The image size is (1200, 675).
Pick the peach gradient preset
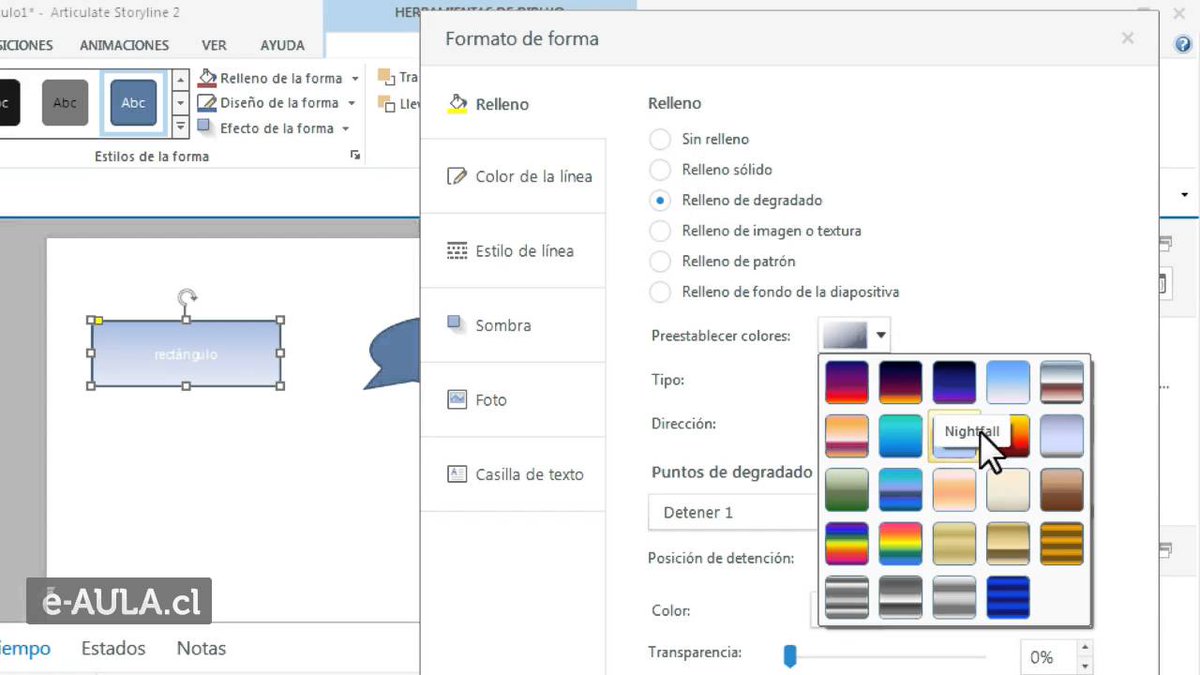[x=955, y=490]
